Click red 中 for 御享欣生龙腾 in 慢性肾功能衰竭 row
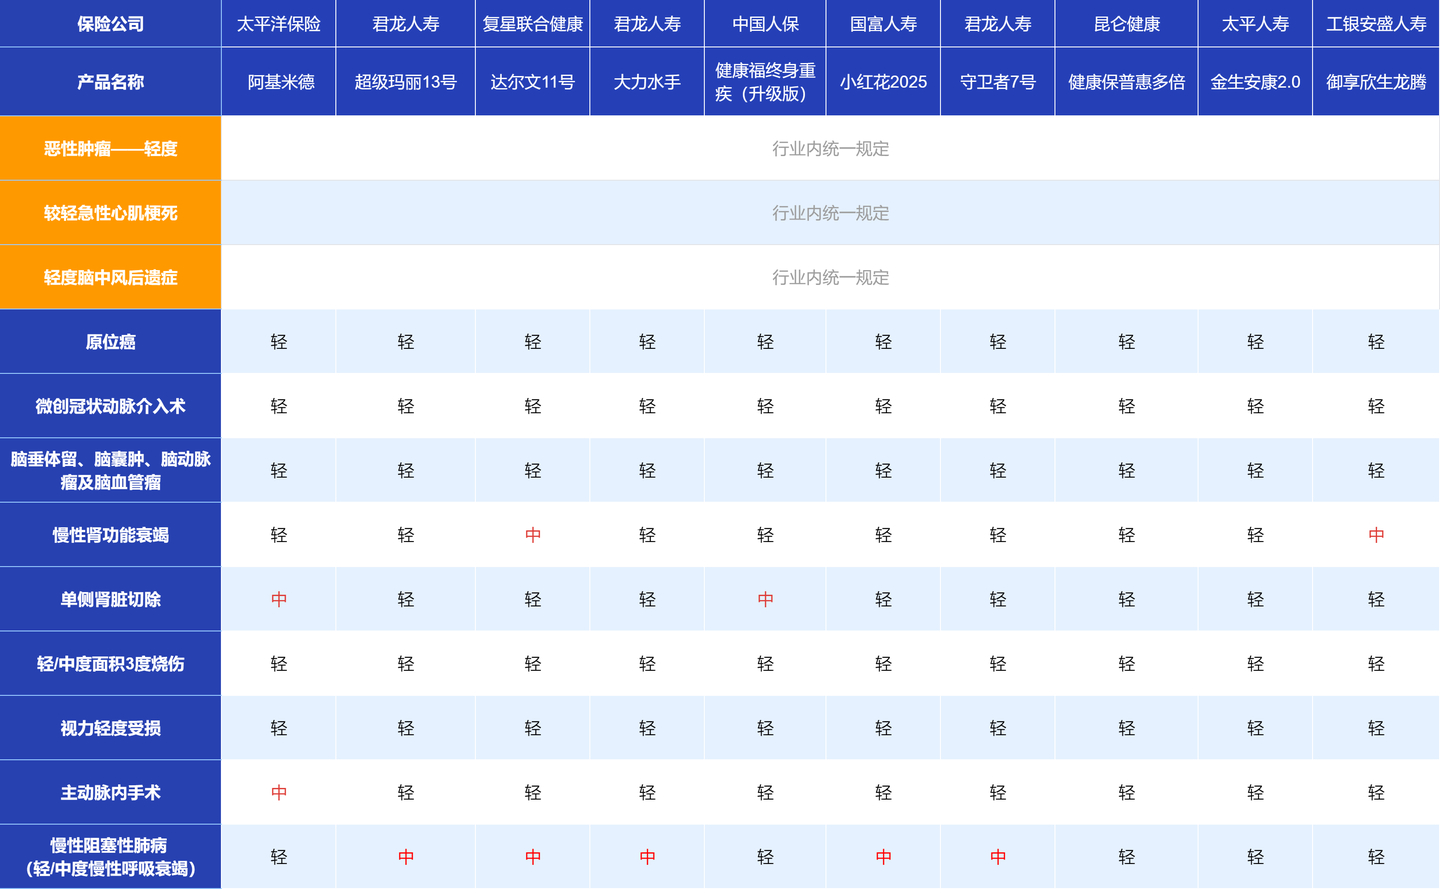Screen dimensions: 1440x889 pos(1376,535)
